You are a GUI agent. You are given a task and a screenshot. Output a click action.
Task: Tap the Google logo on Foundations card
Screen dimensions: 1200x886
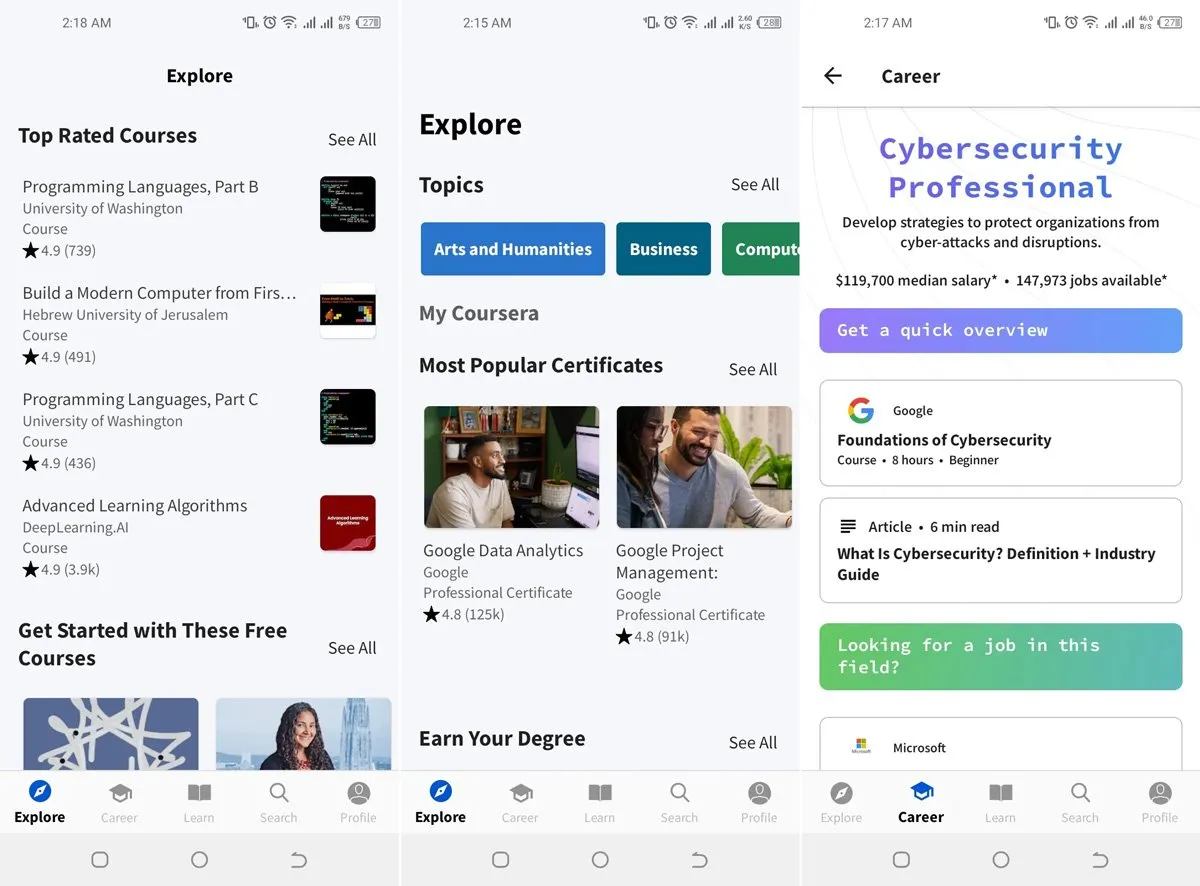[860, 410]
